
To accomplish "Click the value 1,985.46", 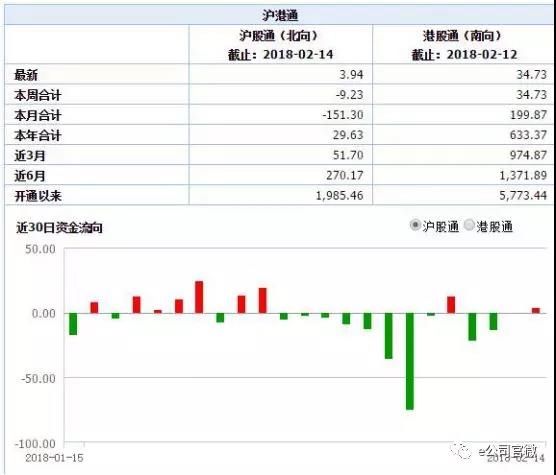I will (339, 196).
